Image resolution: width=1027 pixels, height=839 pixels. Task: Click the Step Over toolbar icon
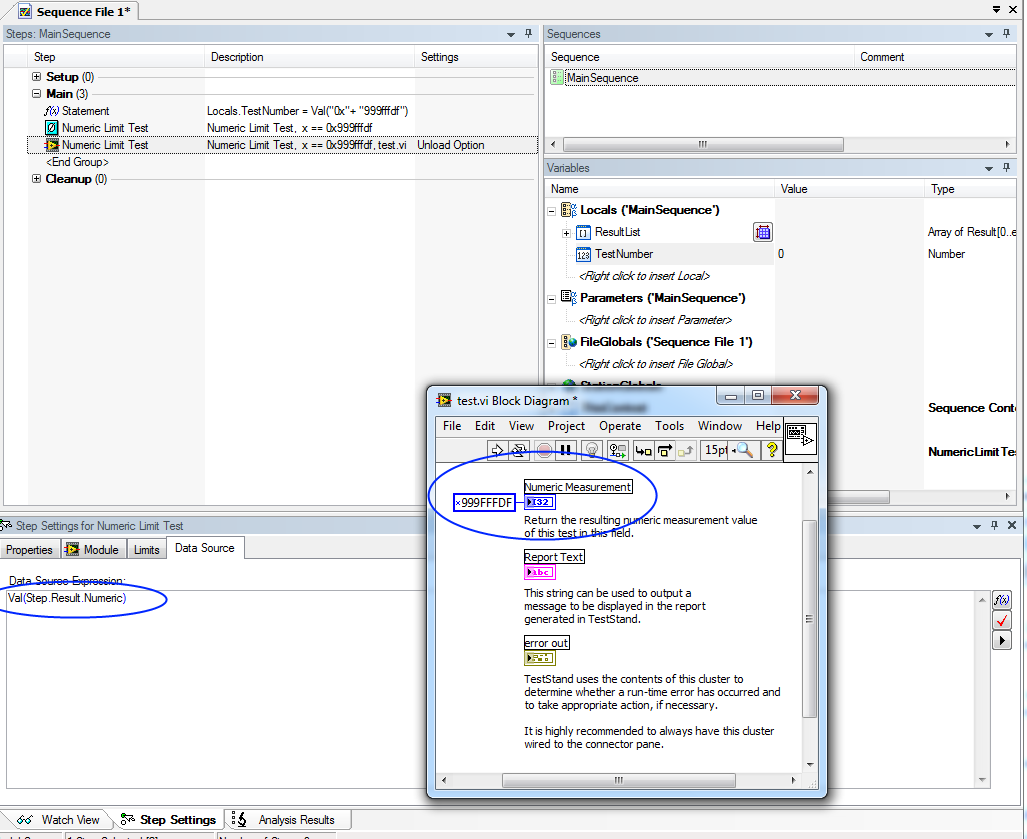click(665, 451)
